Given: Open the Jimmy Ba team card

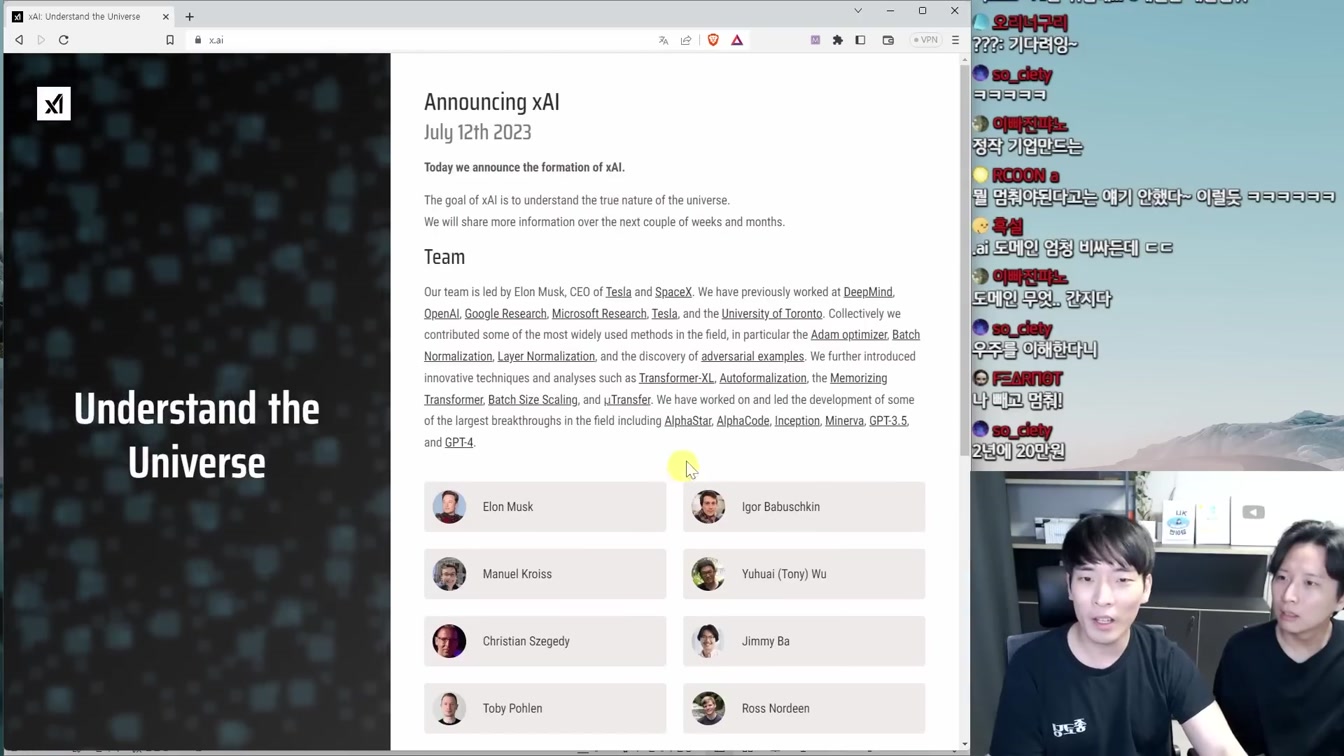Looking at the screenshot, I should [x=804, y=641].
